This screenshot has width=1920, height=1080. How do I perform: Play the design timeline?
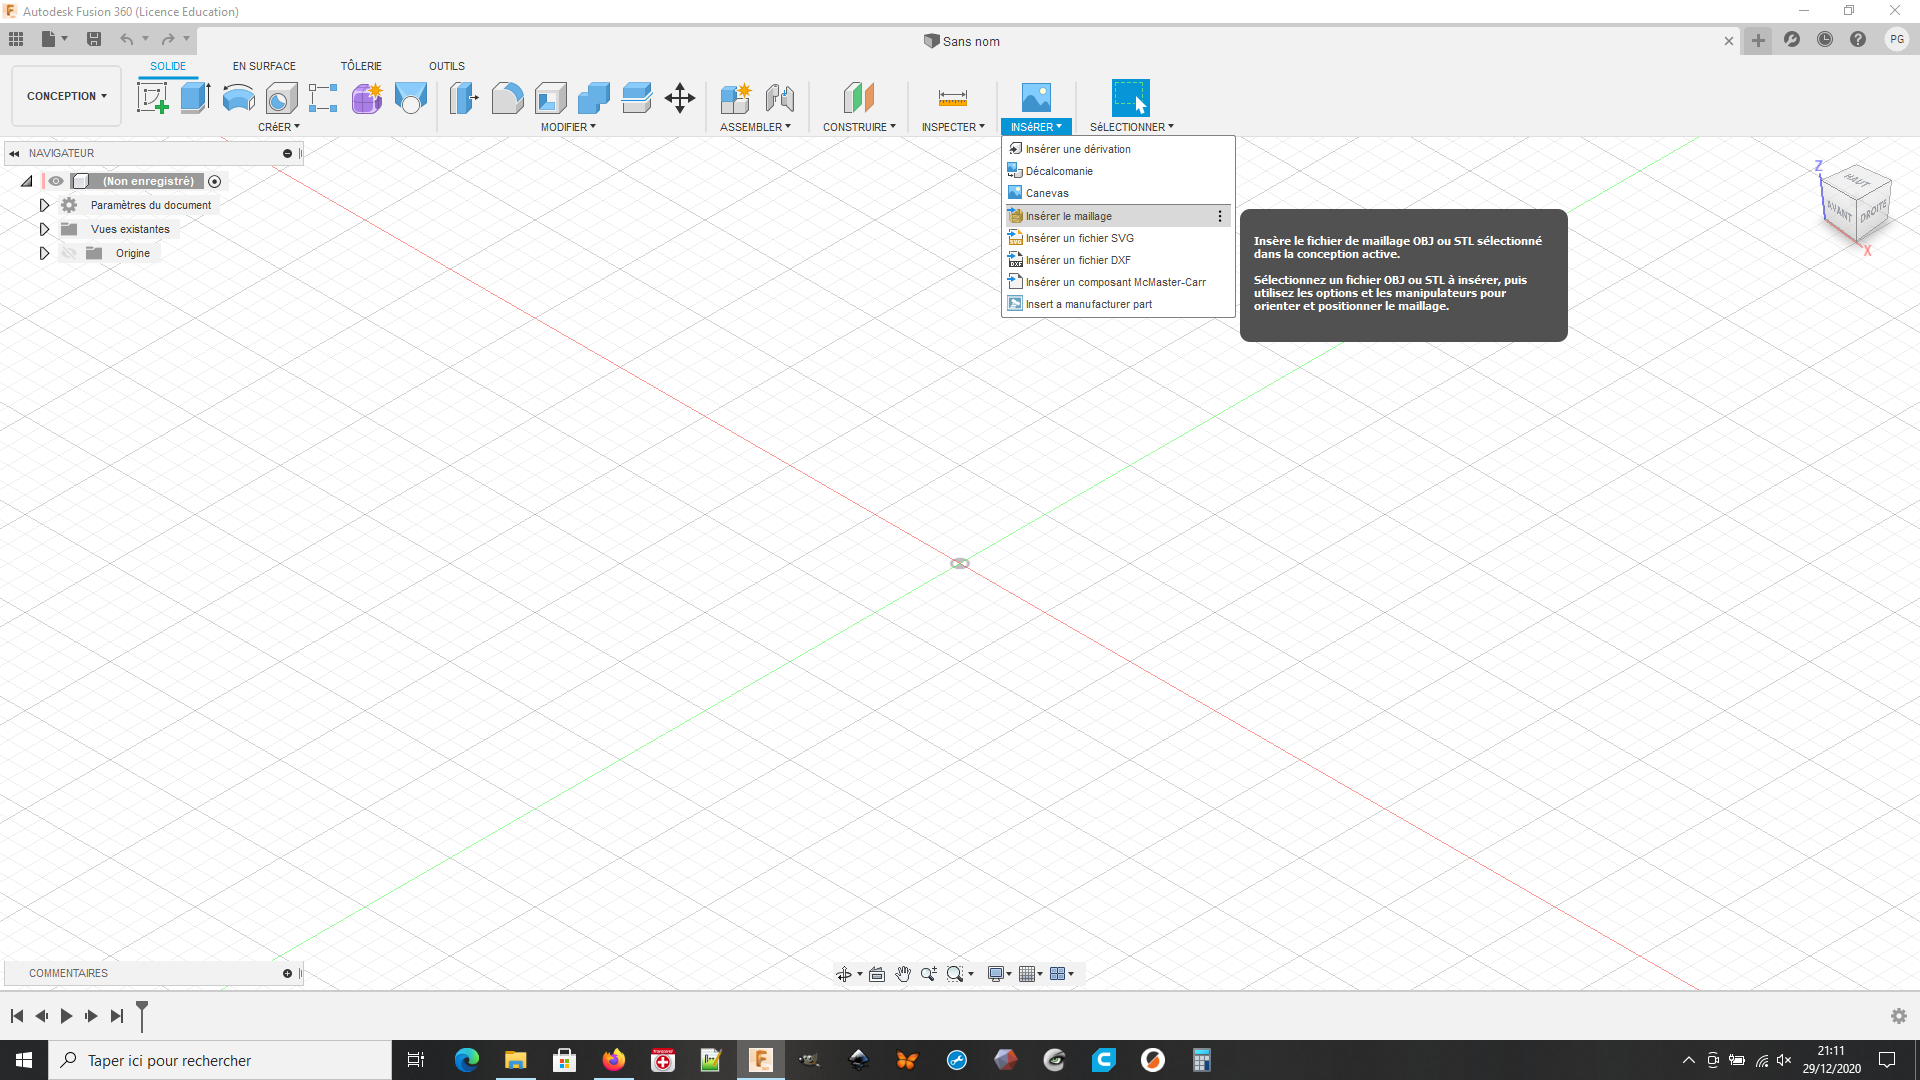coord(66,1016)
